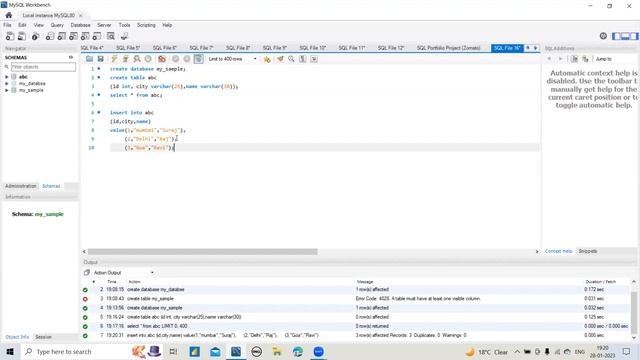The height and width of the screenshot is (360, 640).
Task: Switch to SQL Portfolio Project (Zomato) tab
Action: (448, 48)
